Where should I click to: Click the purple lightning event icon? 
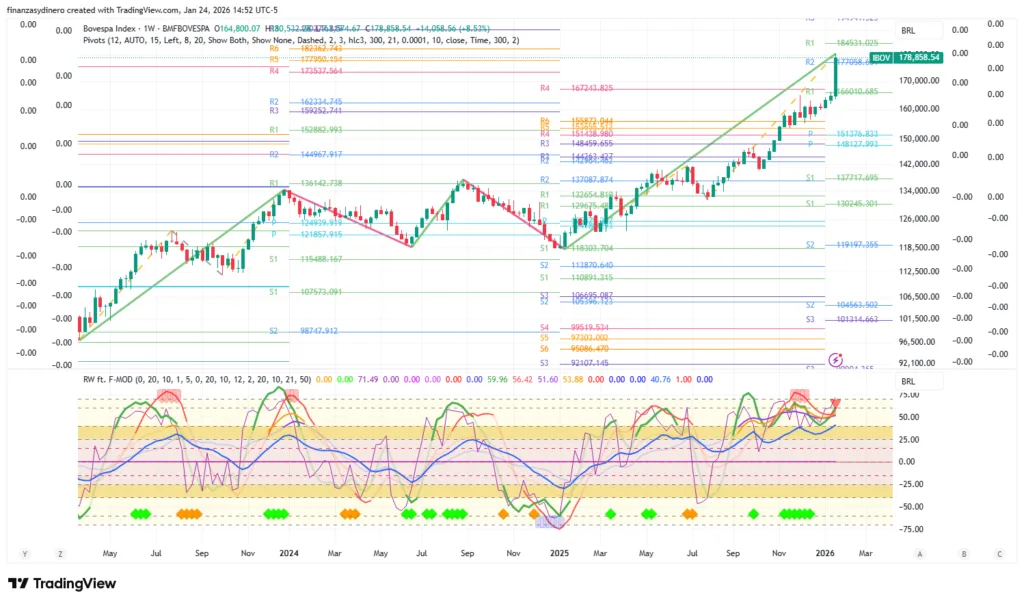pyautogui.click(x=836, y=359)
